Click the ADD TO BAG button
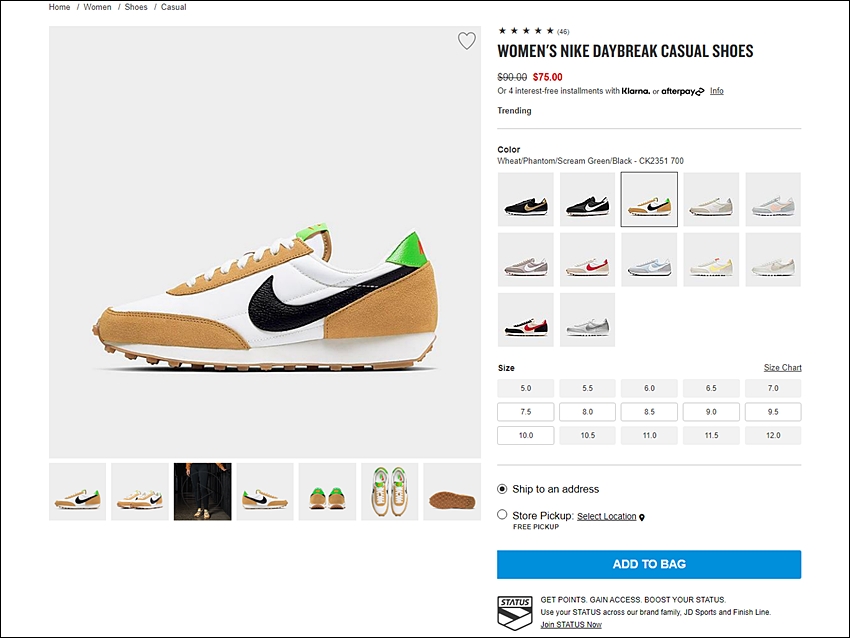The width and height of the screenshot is (850, 638). [649, 564]
